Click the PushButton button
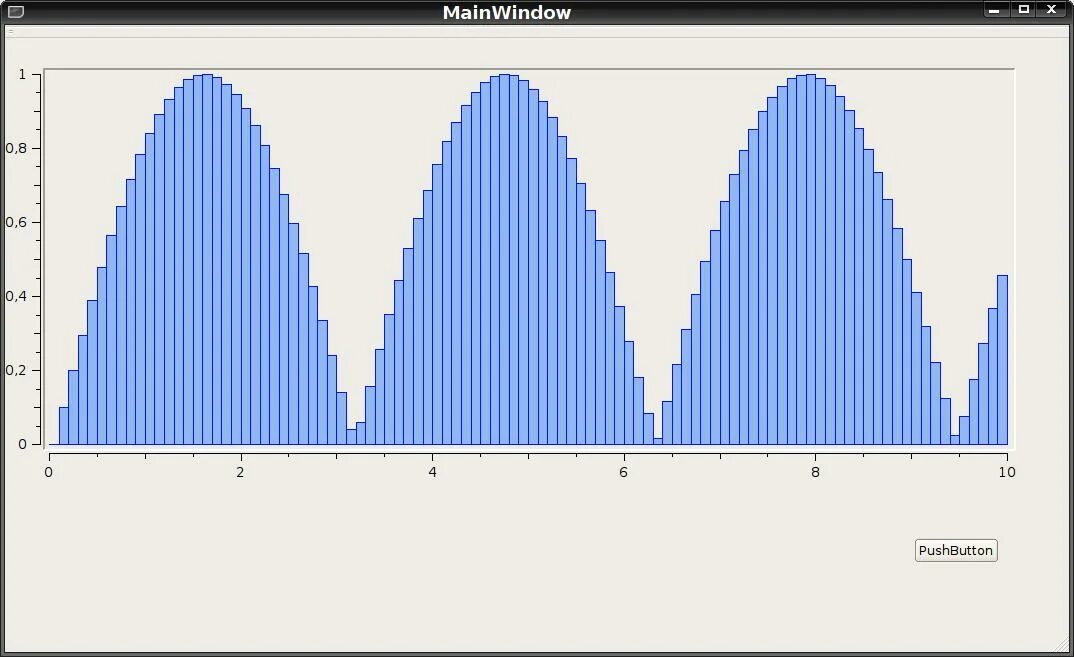The image size is (1074, 657). point(956,550)
